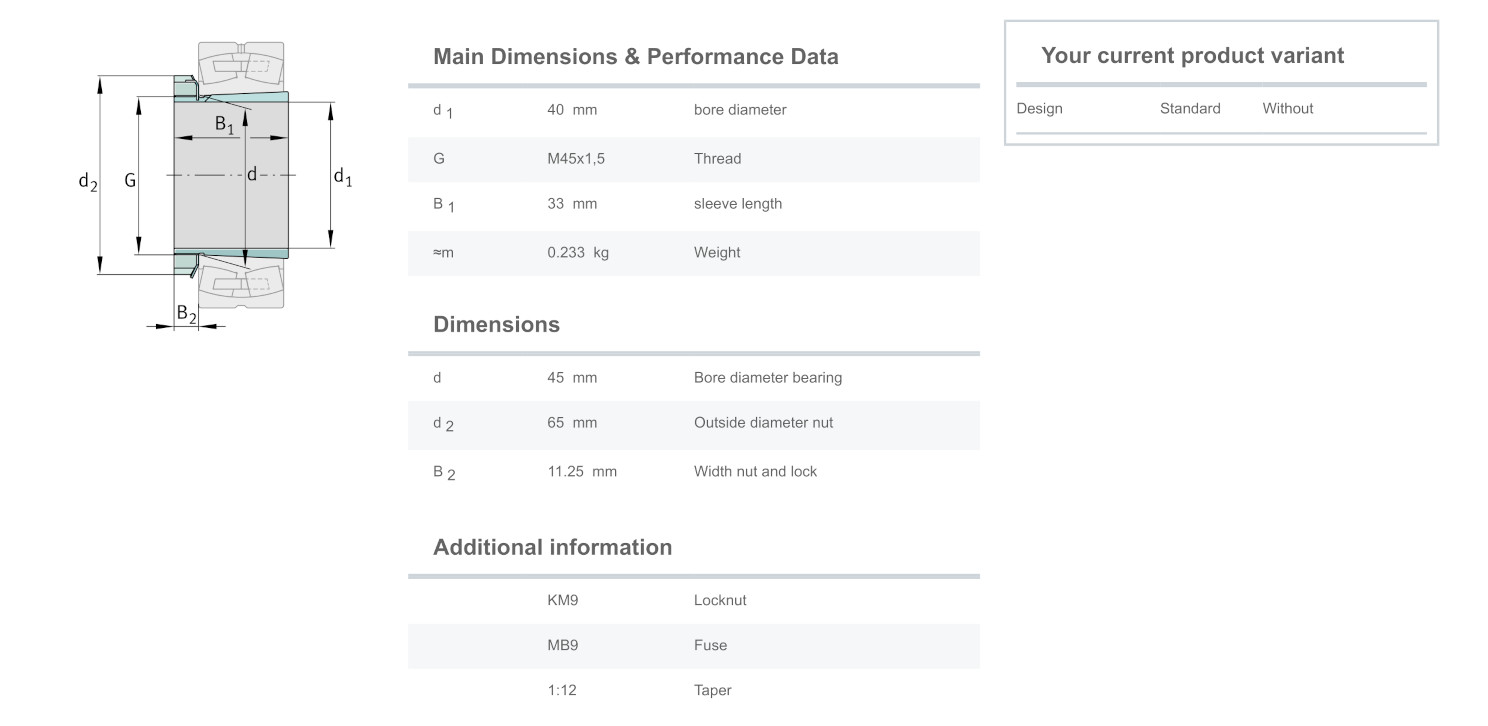Click the Dimensions section heading
1488x726 pixels.
point(496,325)
